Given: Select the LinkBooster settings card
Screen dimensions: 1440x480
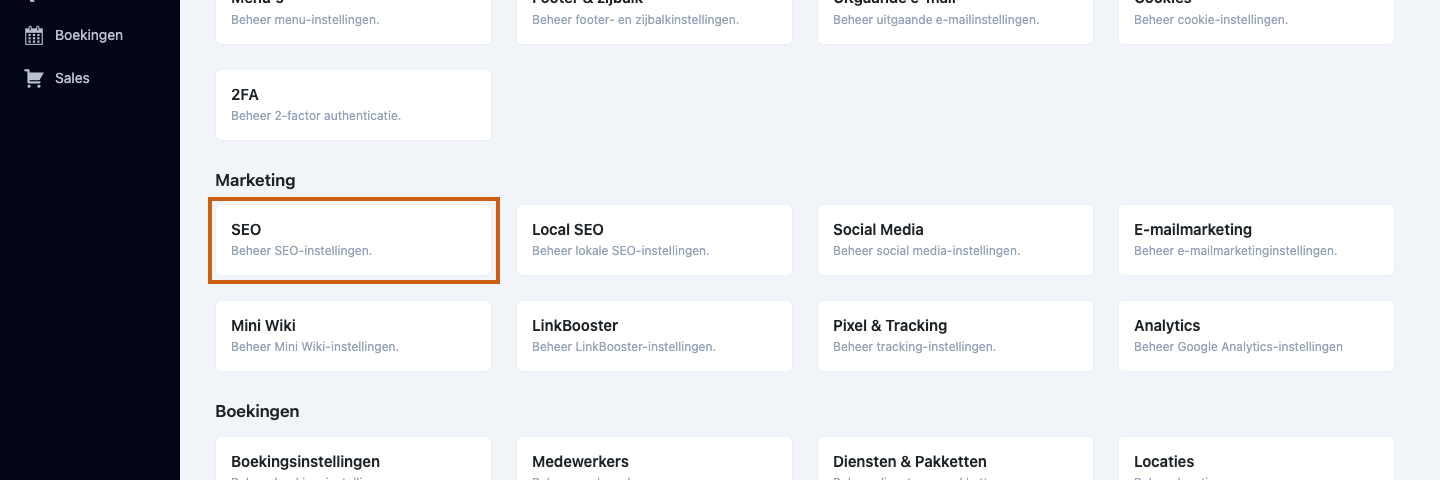Looking at the screenshot, I should tap(655, 336).
